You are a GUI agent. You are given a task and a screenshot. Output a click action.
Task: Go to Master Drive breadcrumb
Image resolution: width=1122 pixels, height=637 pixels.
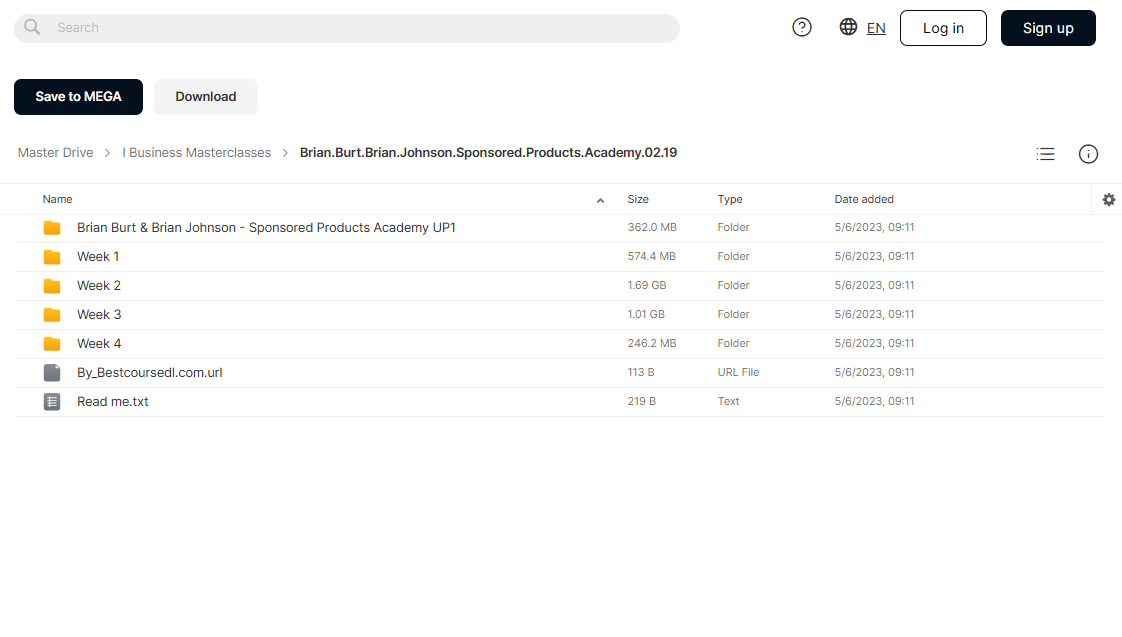55,152
